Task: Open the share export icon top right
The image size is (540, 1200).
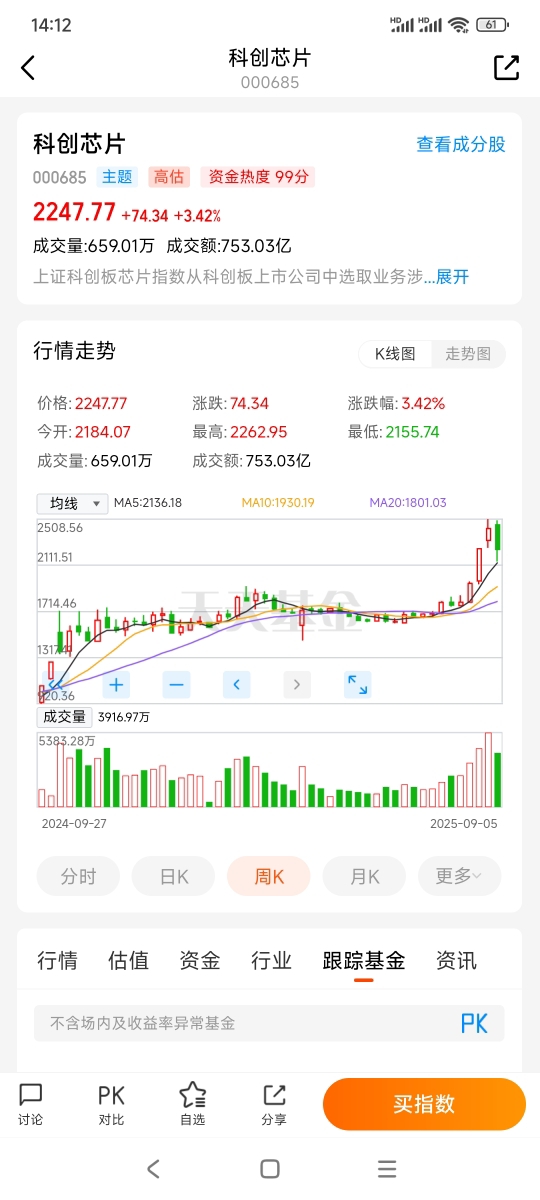Action: pos(507,67)
